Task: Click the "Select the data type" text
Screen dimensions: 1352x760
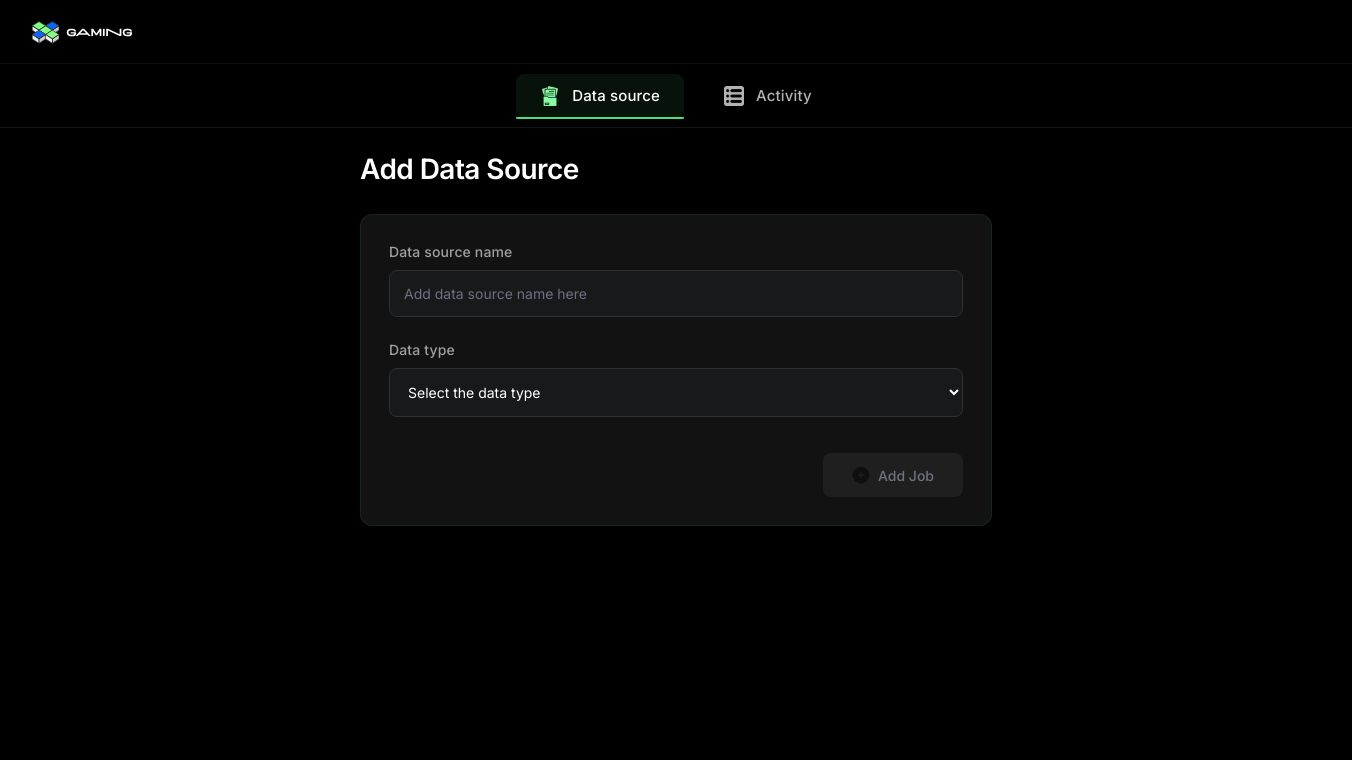Action: click(x=474, y=393)
